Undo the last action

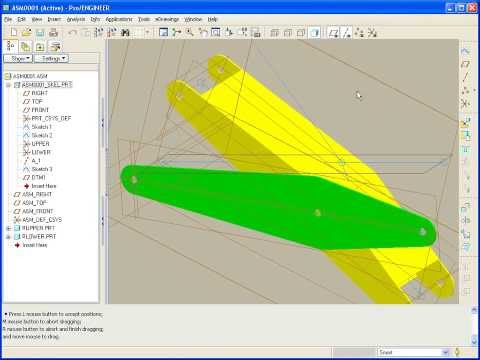click(72, 32)
